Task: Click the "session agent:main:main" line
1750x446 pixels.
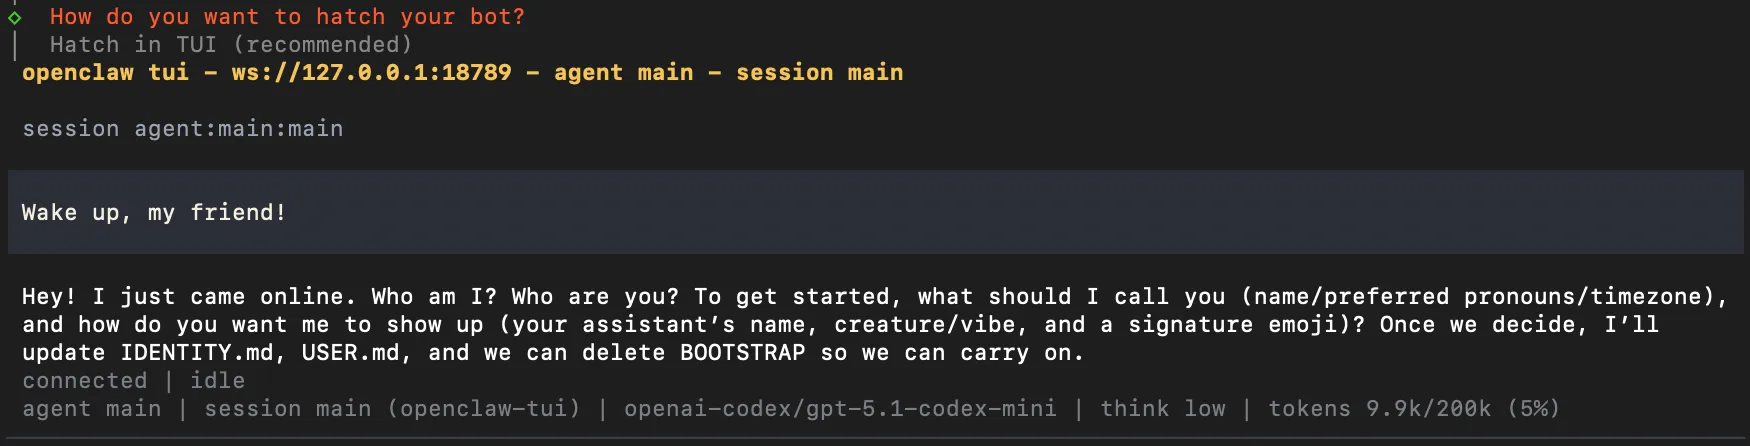Action: tap(182, 129)
